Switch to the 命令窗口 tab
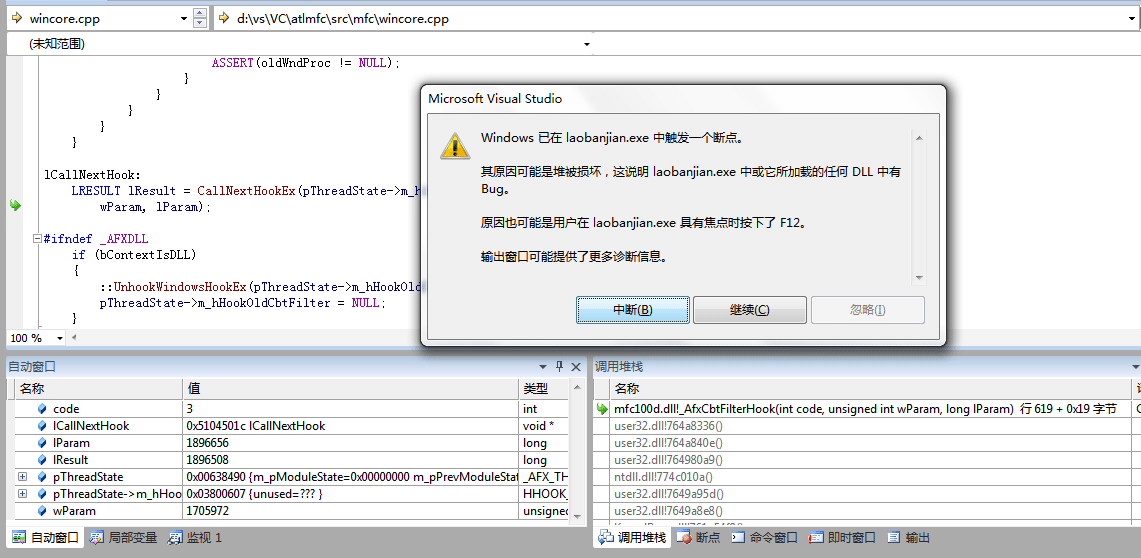 click(x=765, y=538)
